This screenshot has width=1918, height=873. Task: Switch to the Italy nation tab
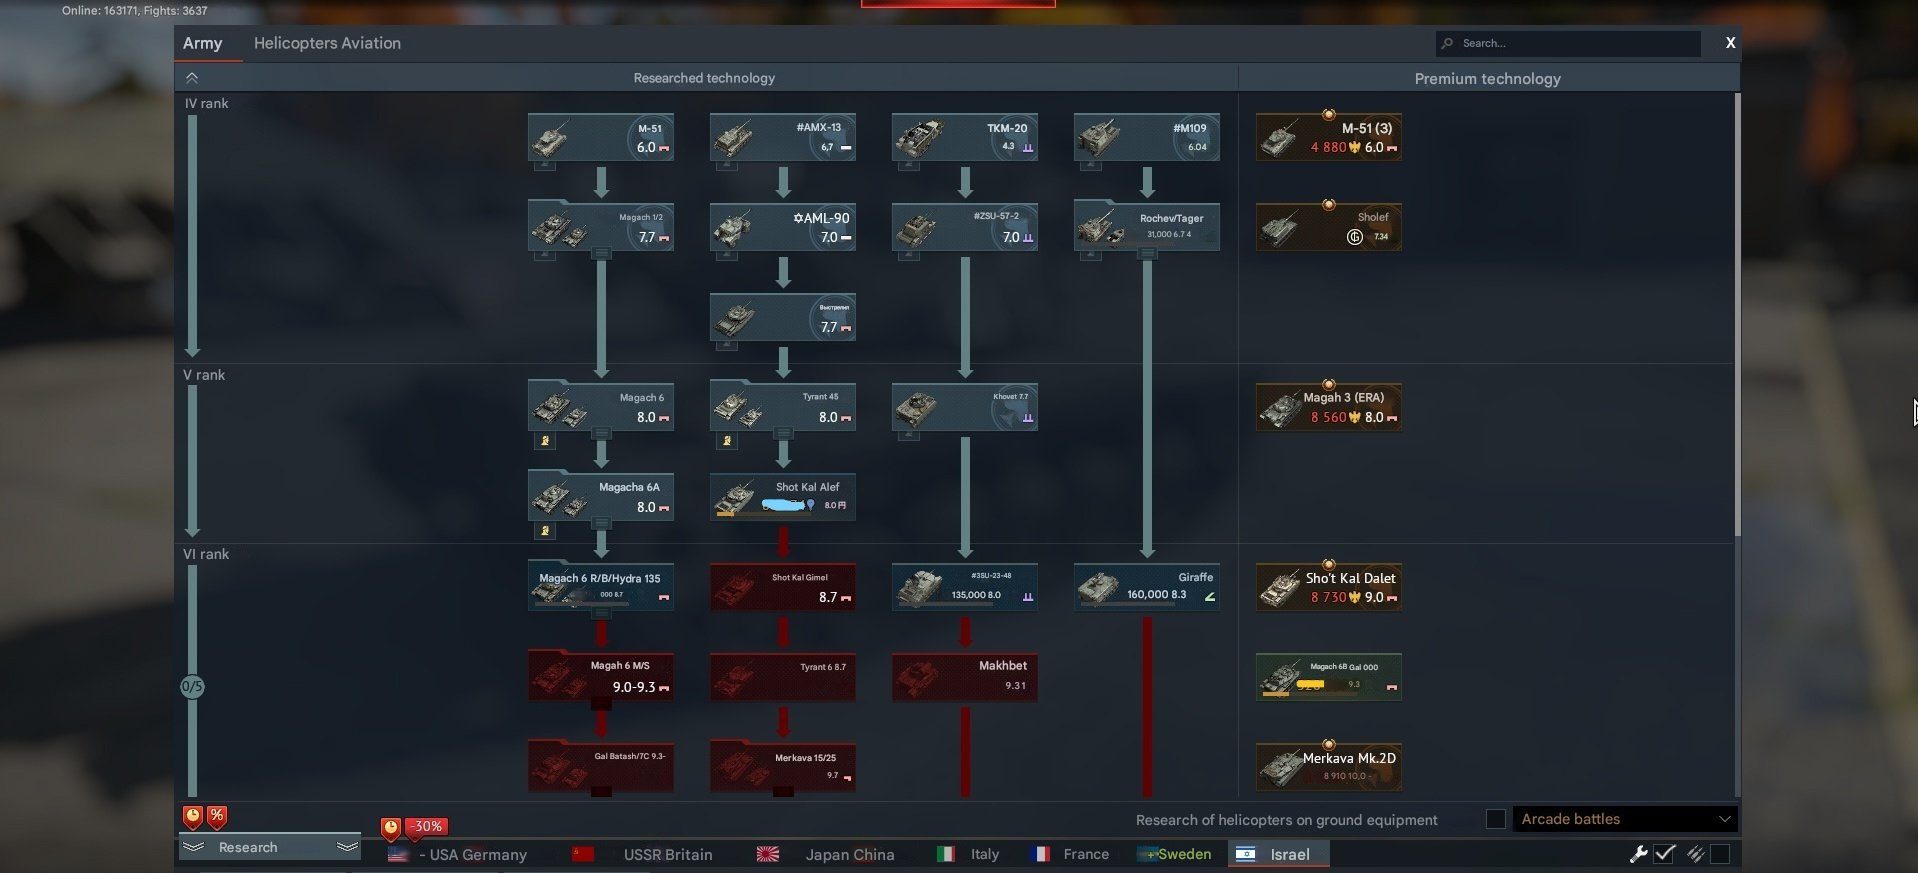coord(968,854)
